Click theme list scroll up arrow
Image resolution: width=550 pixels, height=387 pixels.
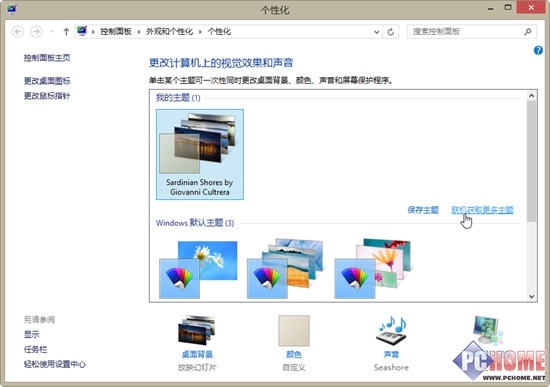[x=532, y=95]
